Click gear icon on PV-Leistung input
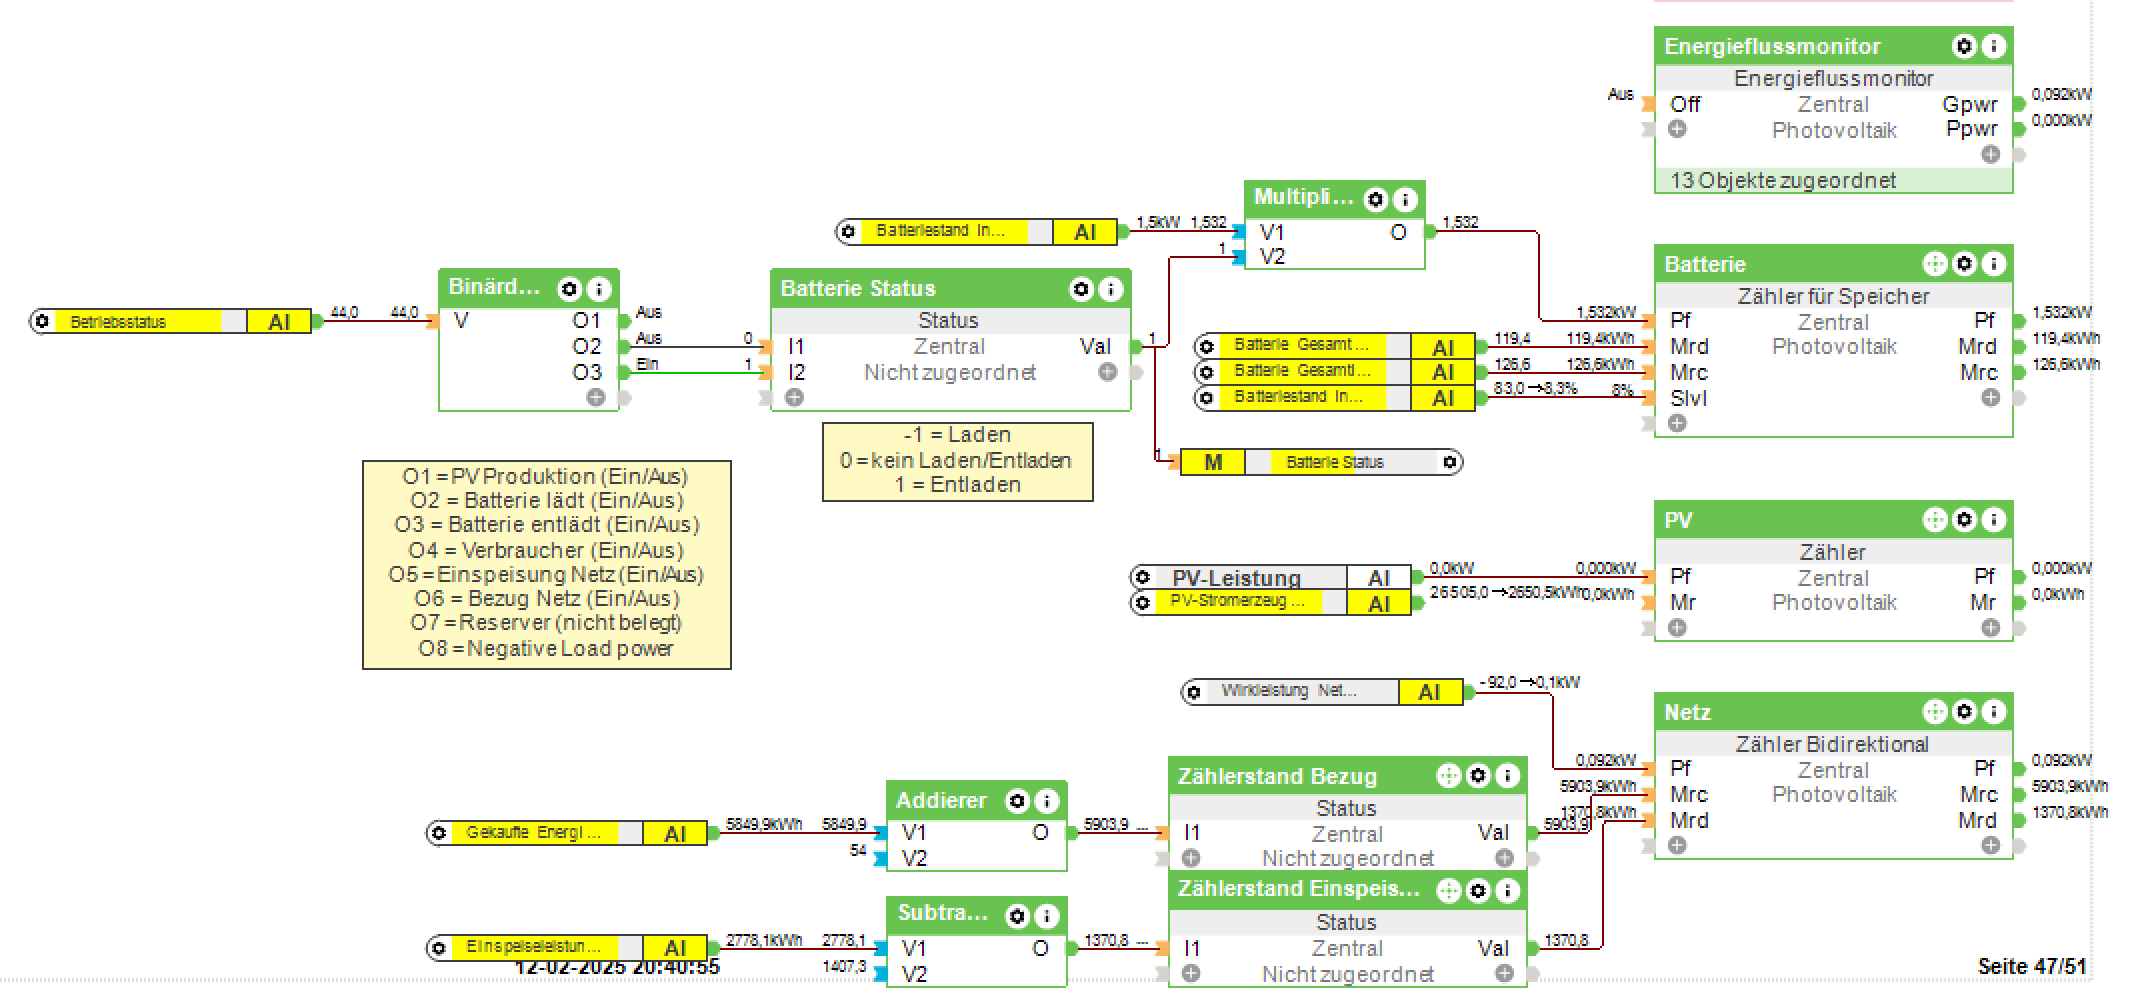Viewport: 2130px width, 1000px height. click(x=1142, y=577)
